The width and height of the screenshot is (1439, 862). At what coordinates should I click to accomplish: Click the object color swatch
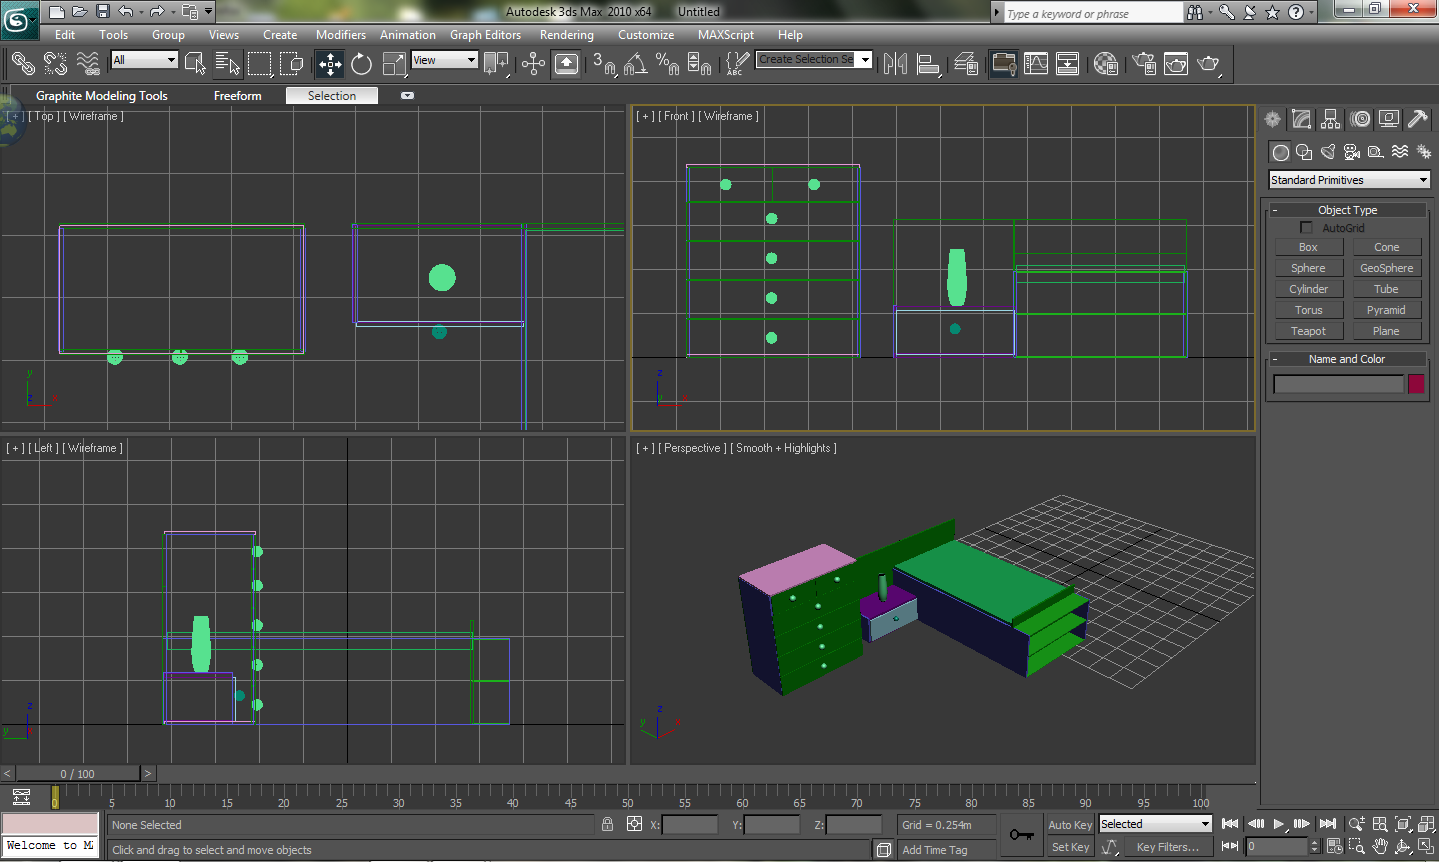[1416, 384]
